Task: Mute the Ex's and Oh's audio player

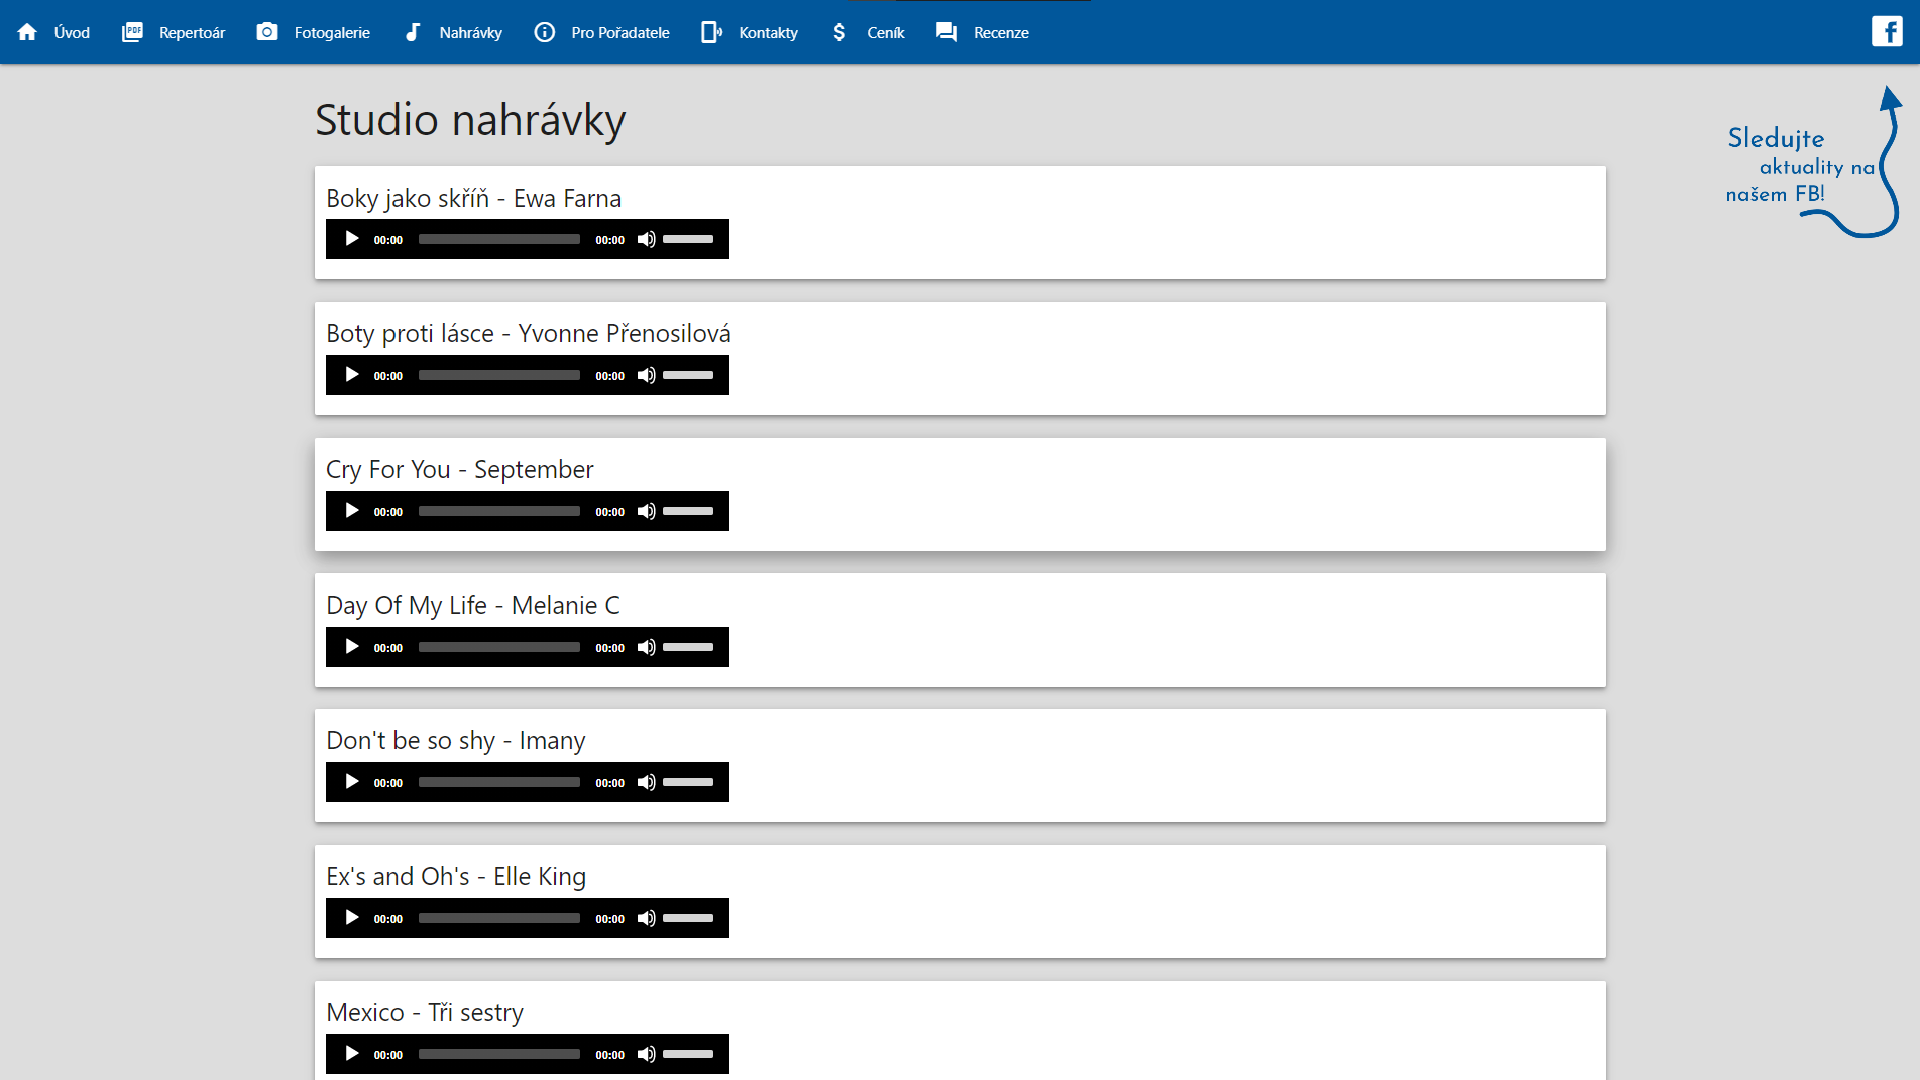Action: [x=647, y=918]
